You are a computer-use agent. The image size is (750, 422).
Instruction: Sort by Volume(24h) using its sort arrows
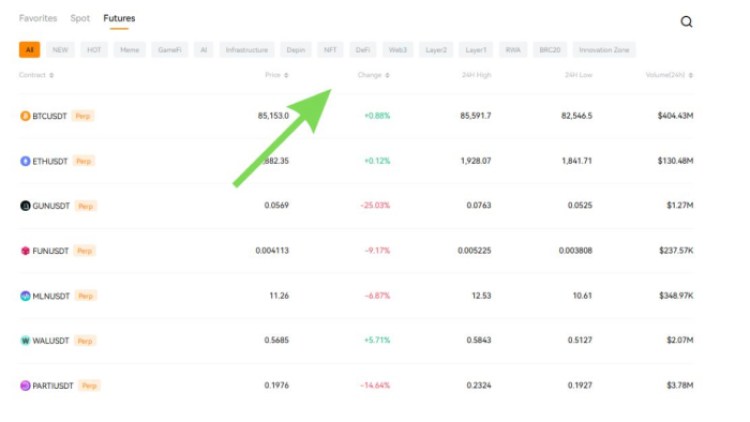(691, 75)
